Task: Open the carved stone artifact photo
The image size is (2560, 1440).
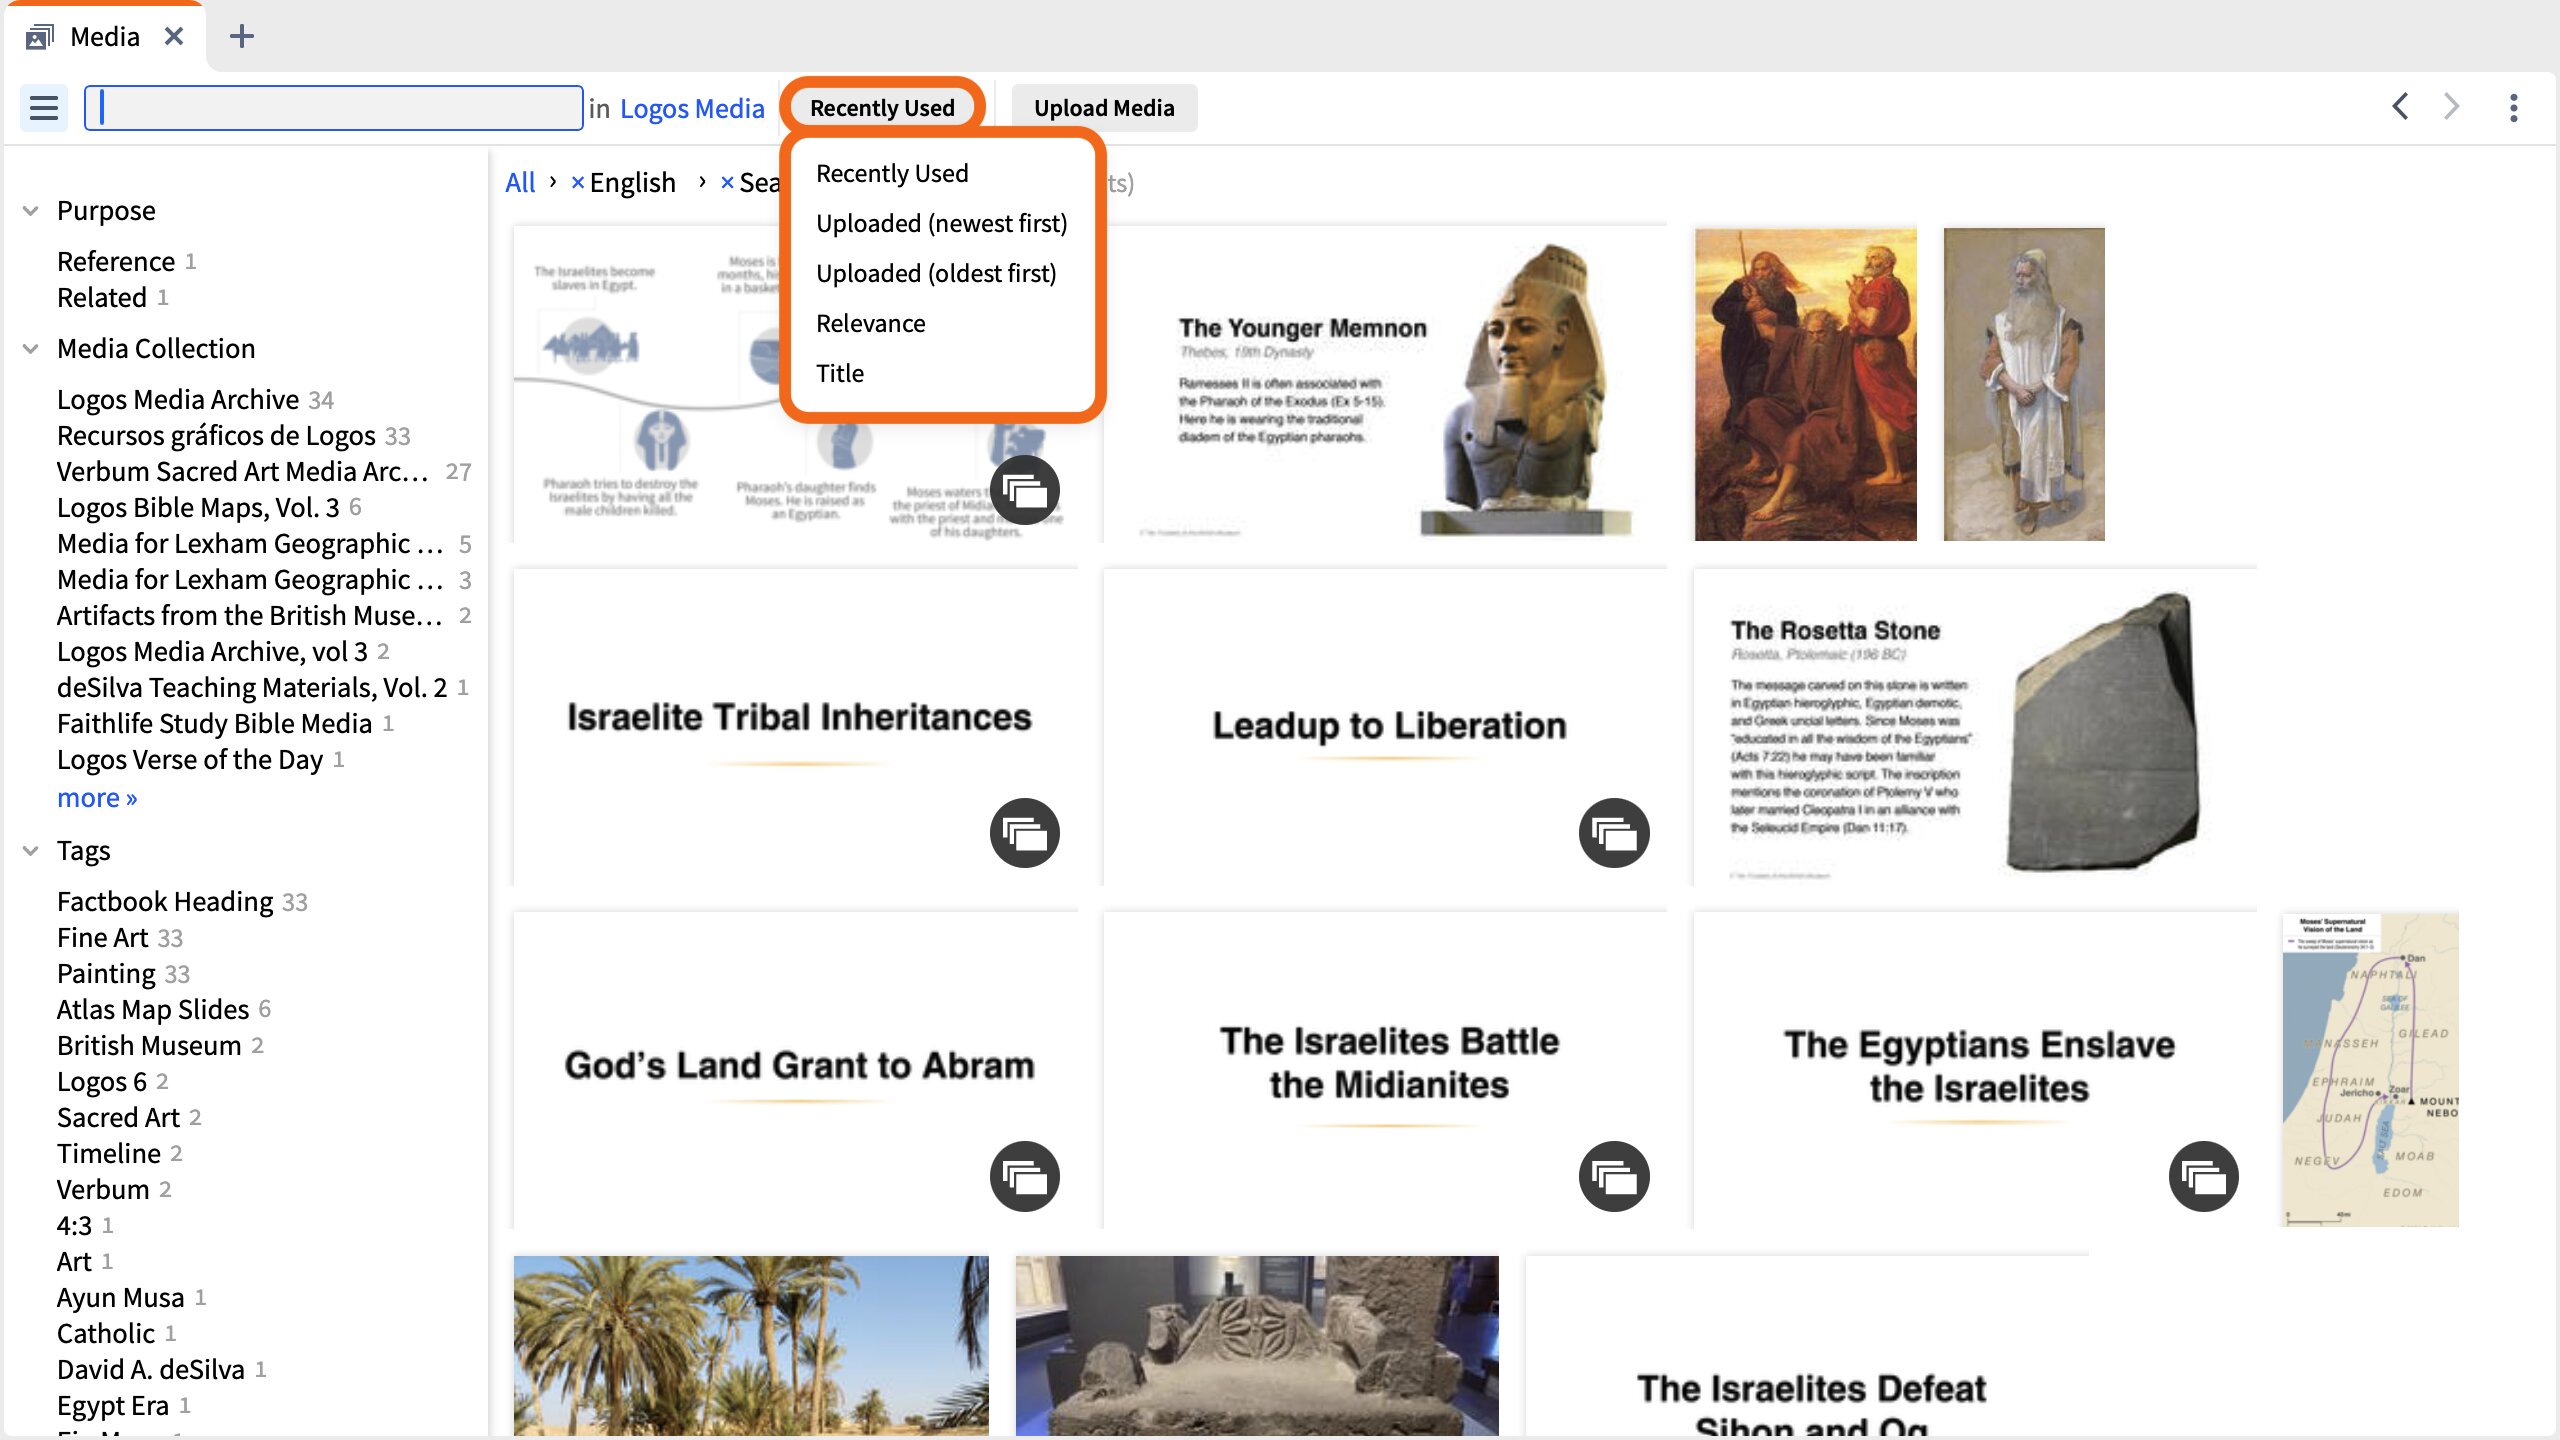Action: click(x=1257, y=1345)
